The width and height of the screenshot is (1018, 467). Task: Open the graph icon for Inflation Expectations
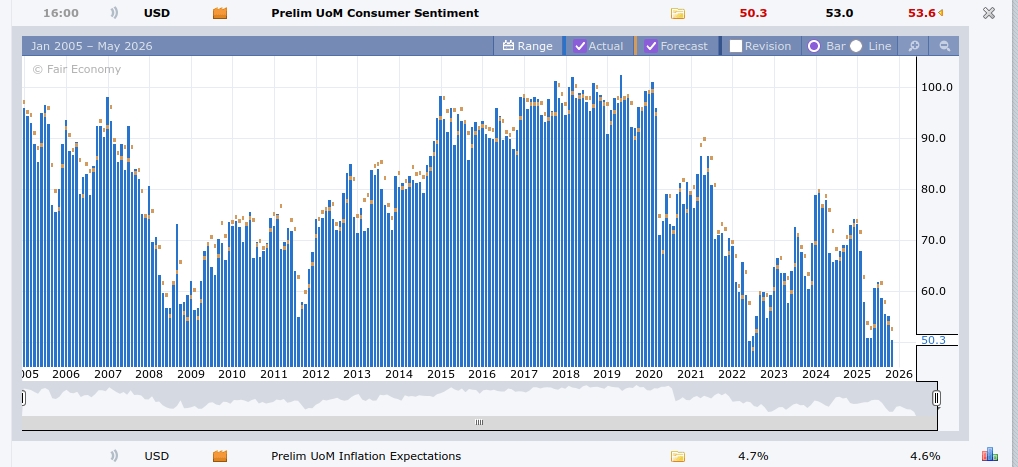(x=990, y=456)
